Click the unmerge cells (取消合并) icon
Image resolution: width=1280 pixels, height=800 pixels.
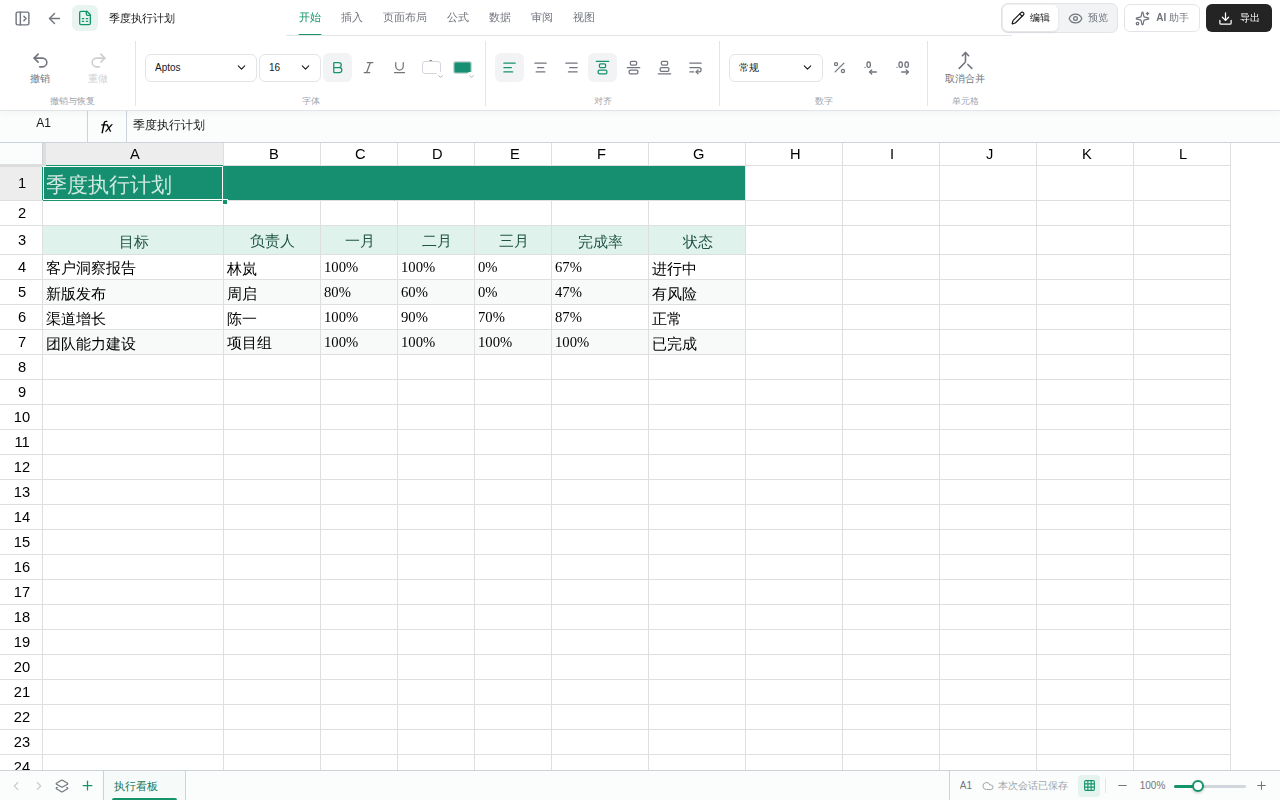tap(965, 67)
